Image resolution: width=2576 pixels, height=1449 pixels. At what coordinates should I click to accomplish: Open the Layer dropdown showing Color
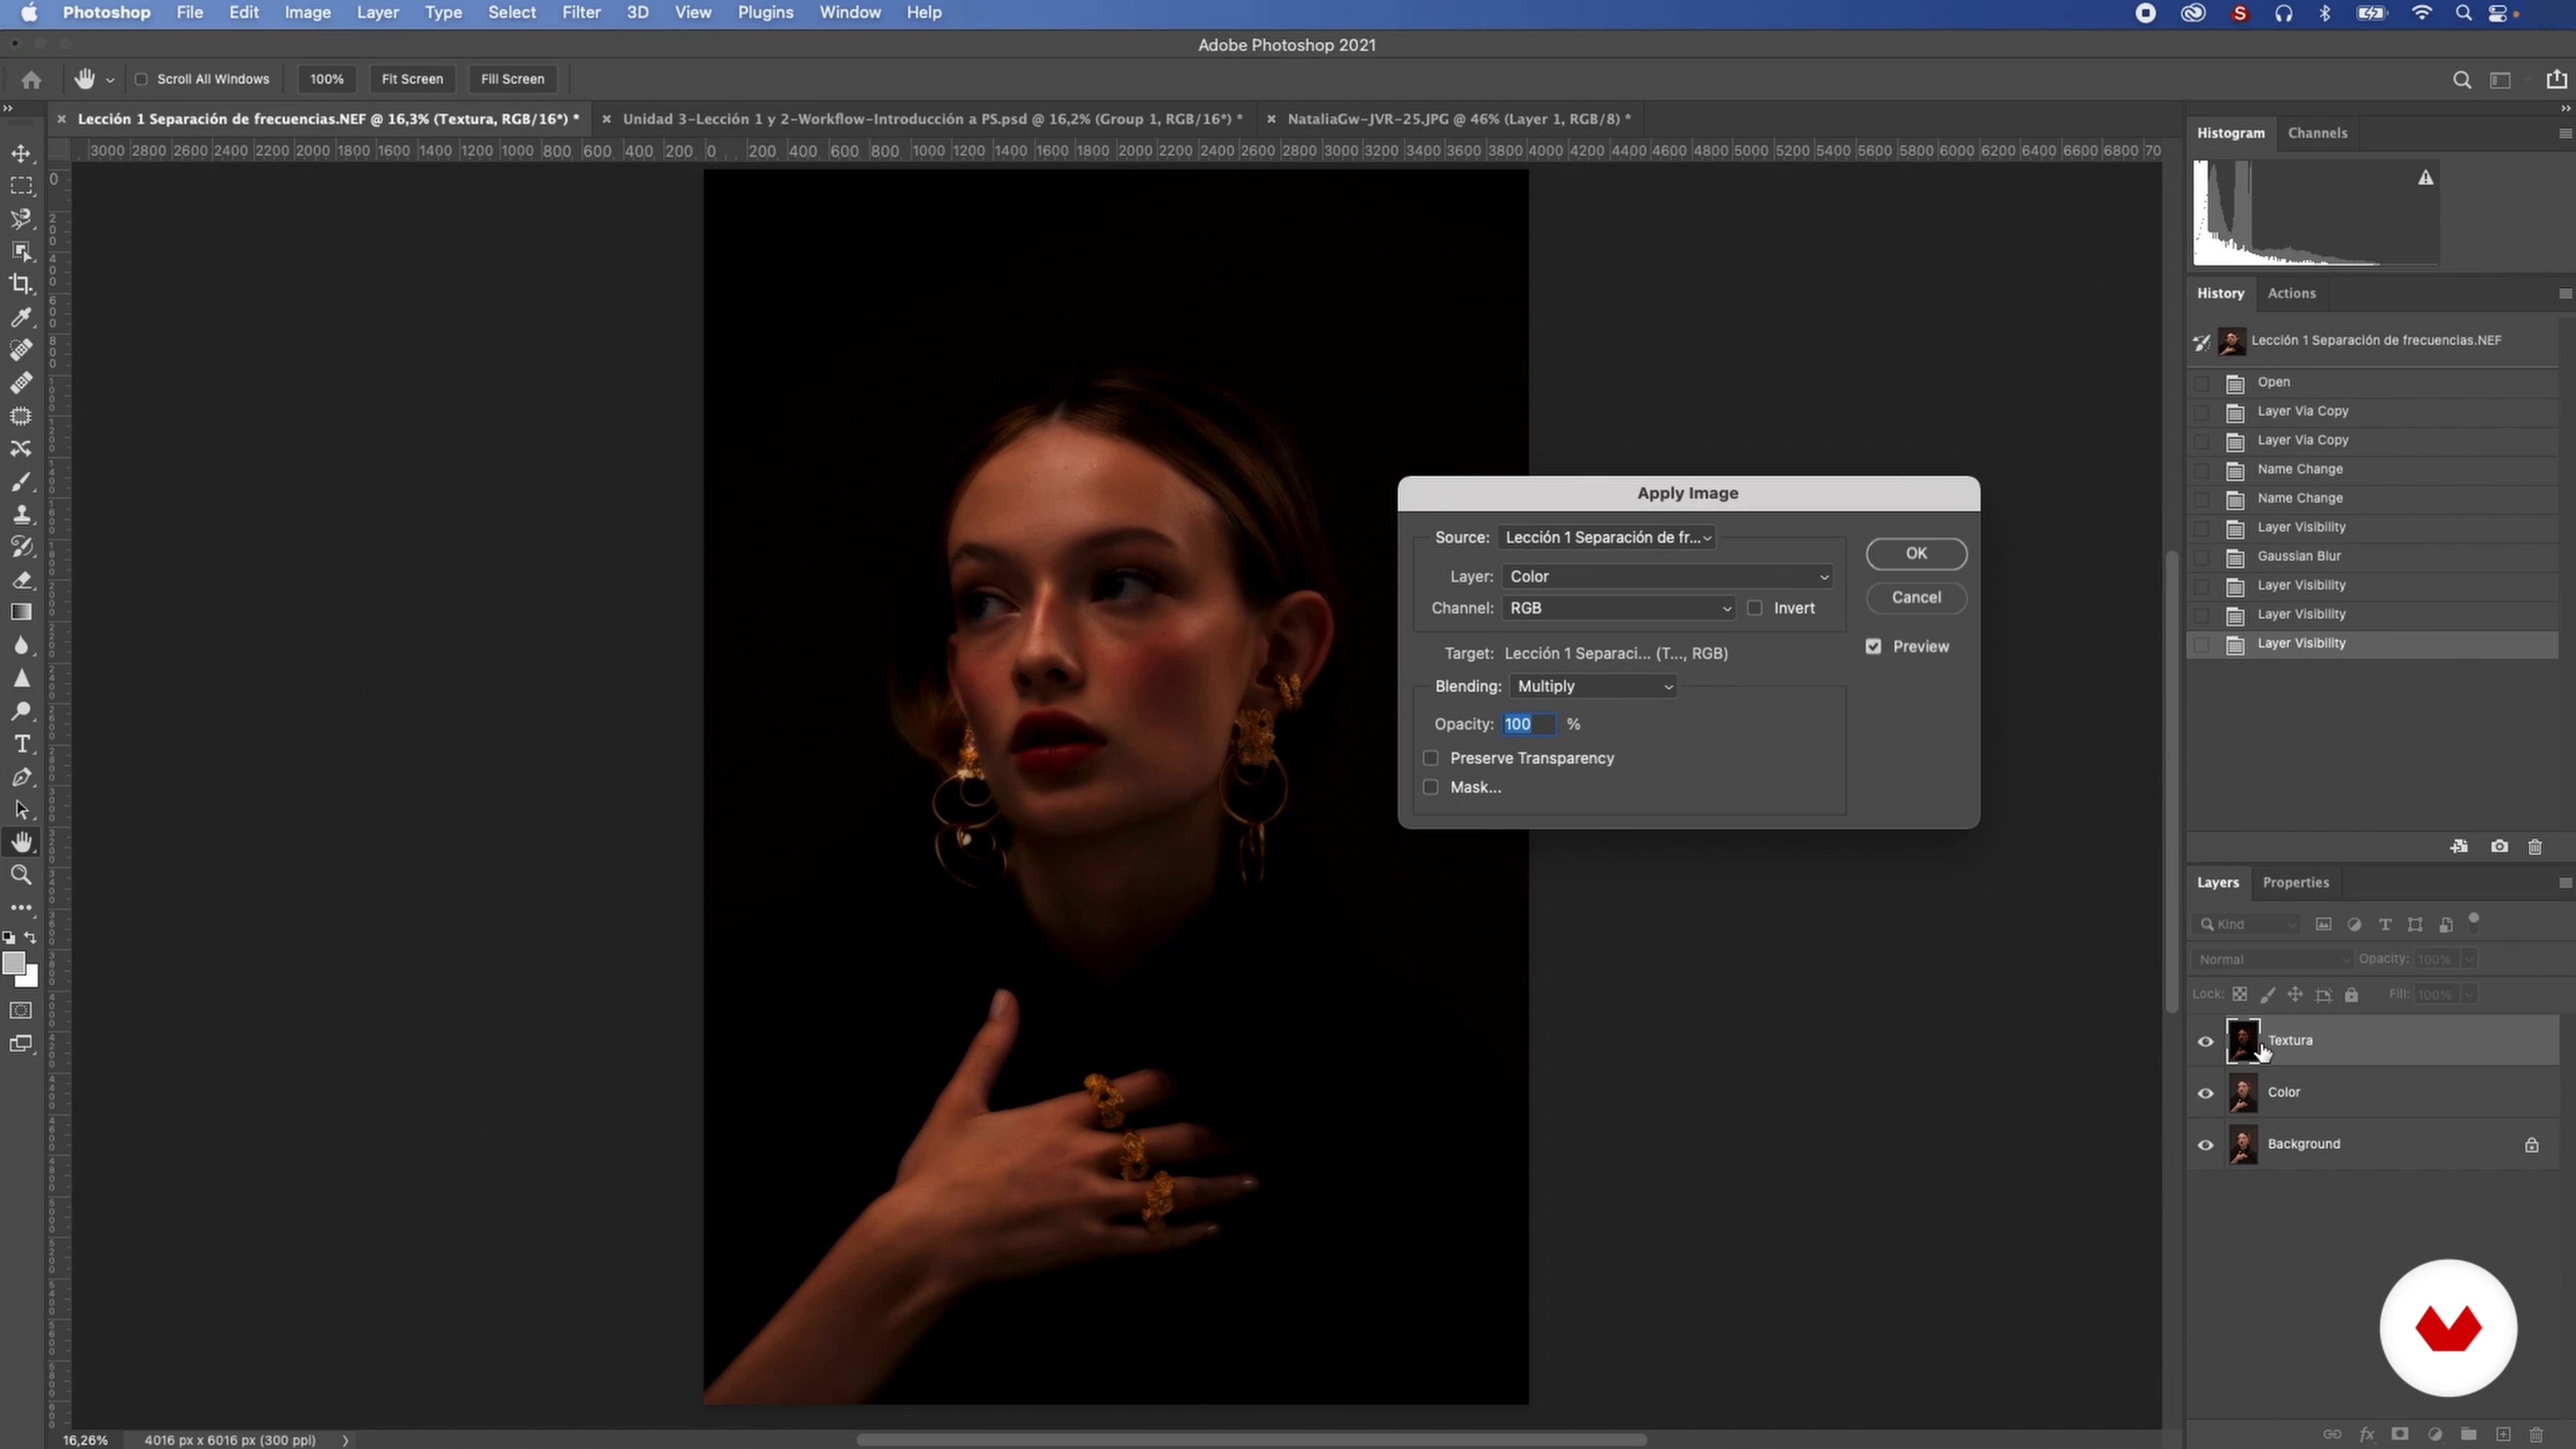(1667, 576)
